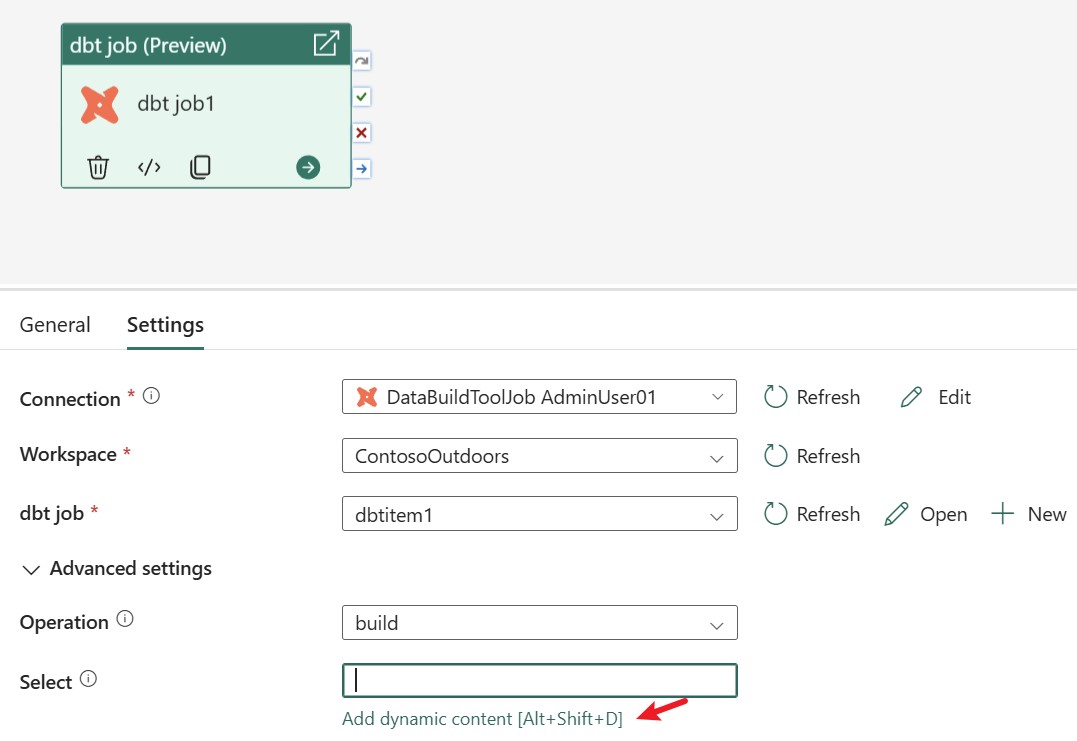Click the dbt job (Preview) header title
The height and width of the screenshot is (741, 1077).
point(148,45)
